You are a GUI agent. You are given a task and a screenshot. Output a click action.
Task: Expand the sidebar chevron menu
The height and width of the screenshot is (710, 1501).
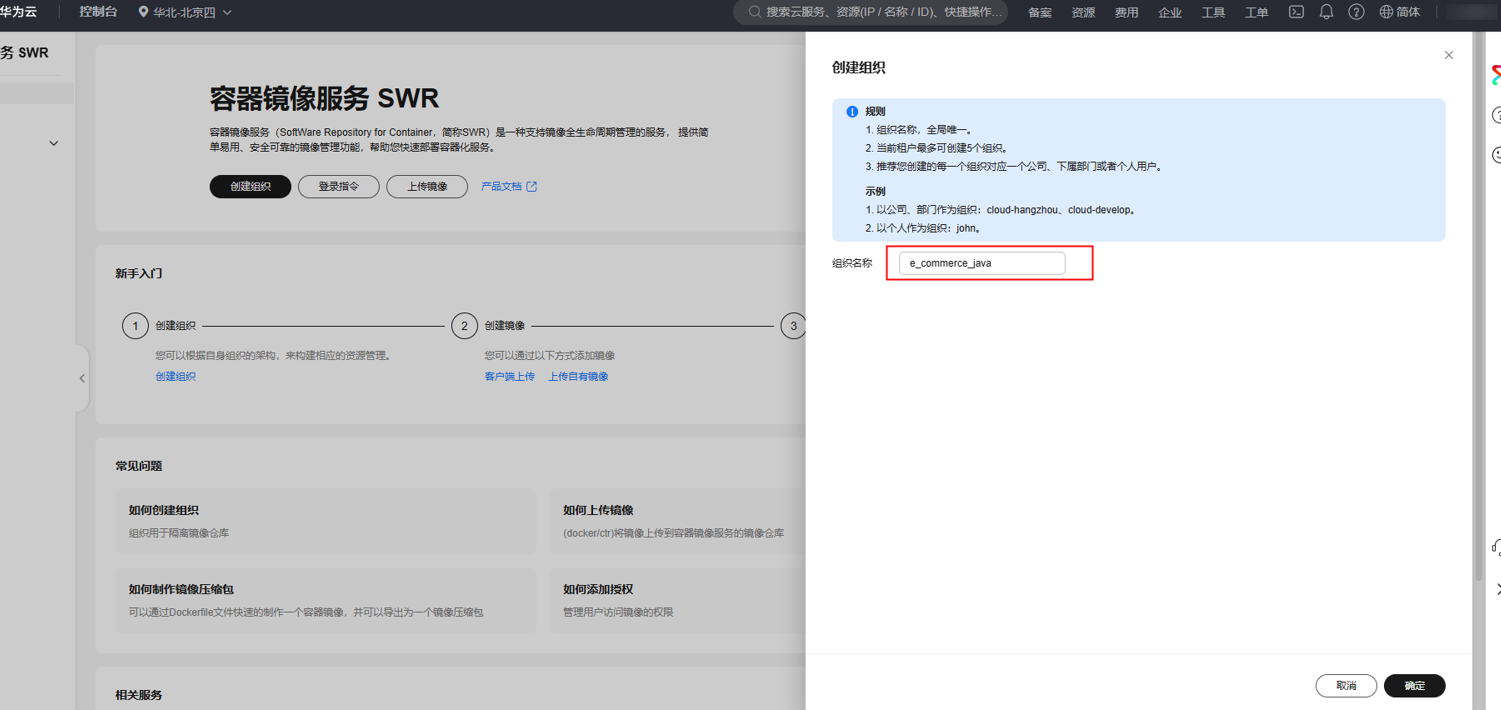[54, 143]
